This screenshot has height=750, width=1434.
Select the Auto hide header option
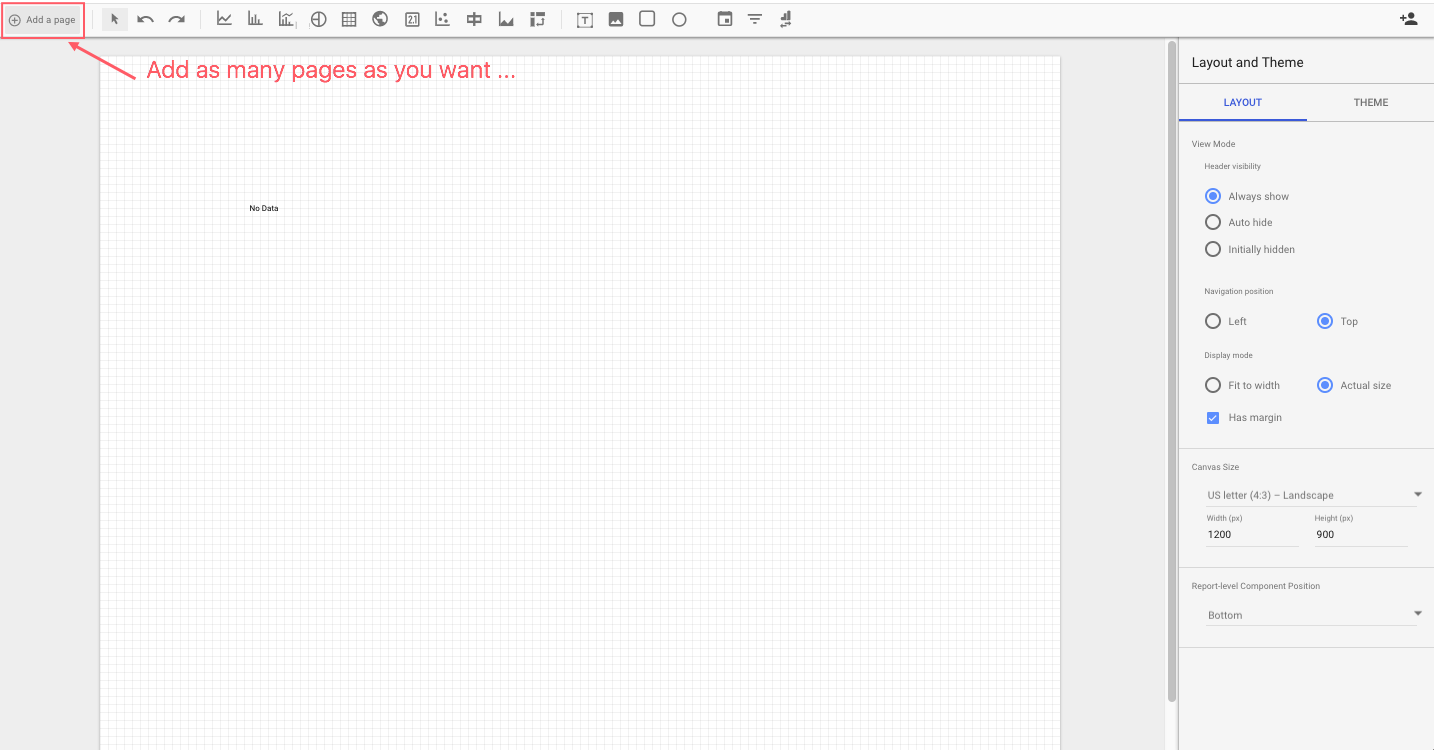click(1213, 222)
